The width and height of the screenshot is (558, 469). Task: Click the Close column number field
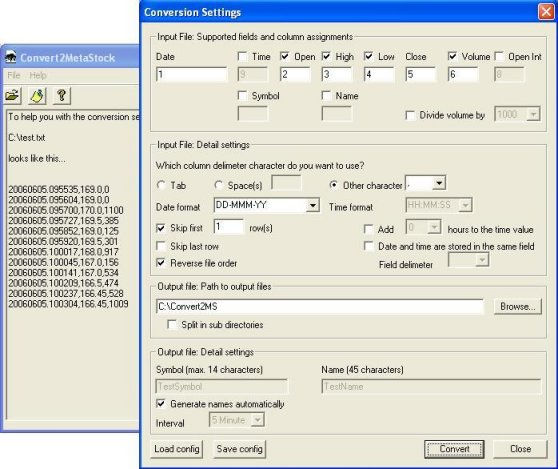[421, 74]
